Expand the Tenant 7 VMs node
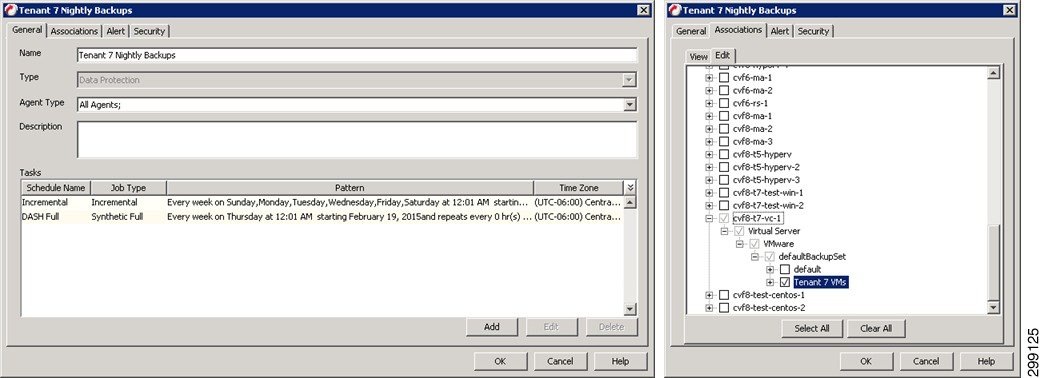The width and height of the screenshot is (1040, 378). tap(770, 283)
